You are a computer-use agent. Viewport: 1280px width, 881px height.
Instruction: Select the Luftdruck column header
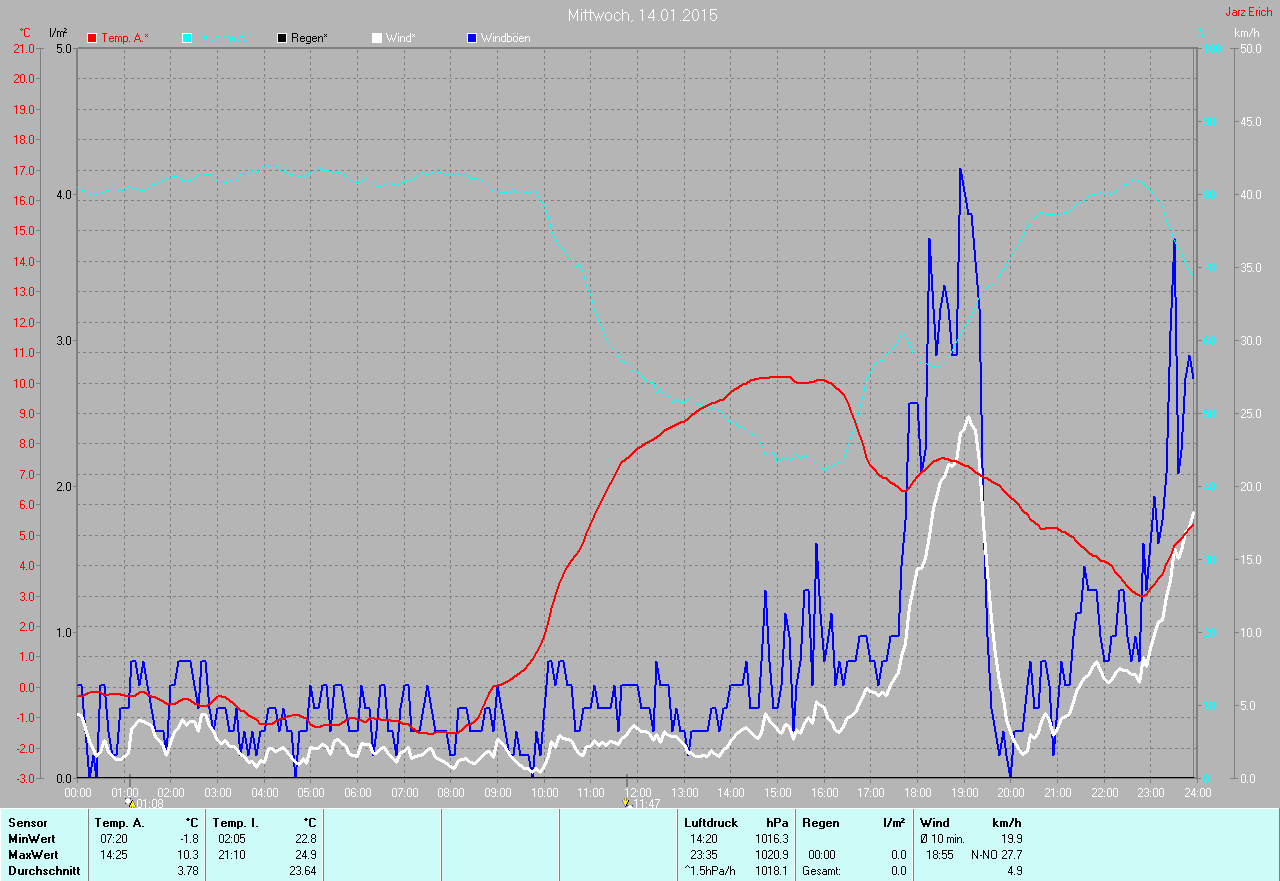pyautogui.click(x=711, y=823)
